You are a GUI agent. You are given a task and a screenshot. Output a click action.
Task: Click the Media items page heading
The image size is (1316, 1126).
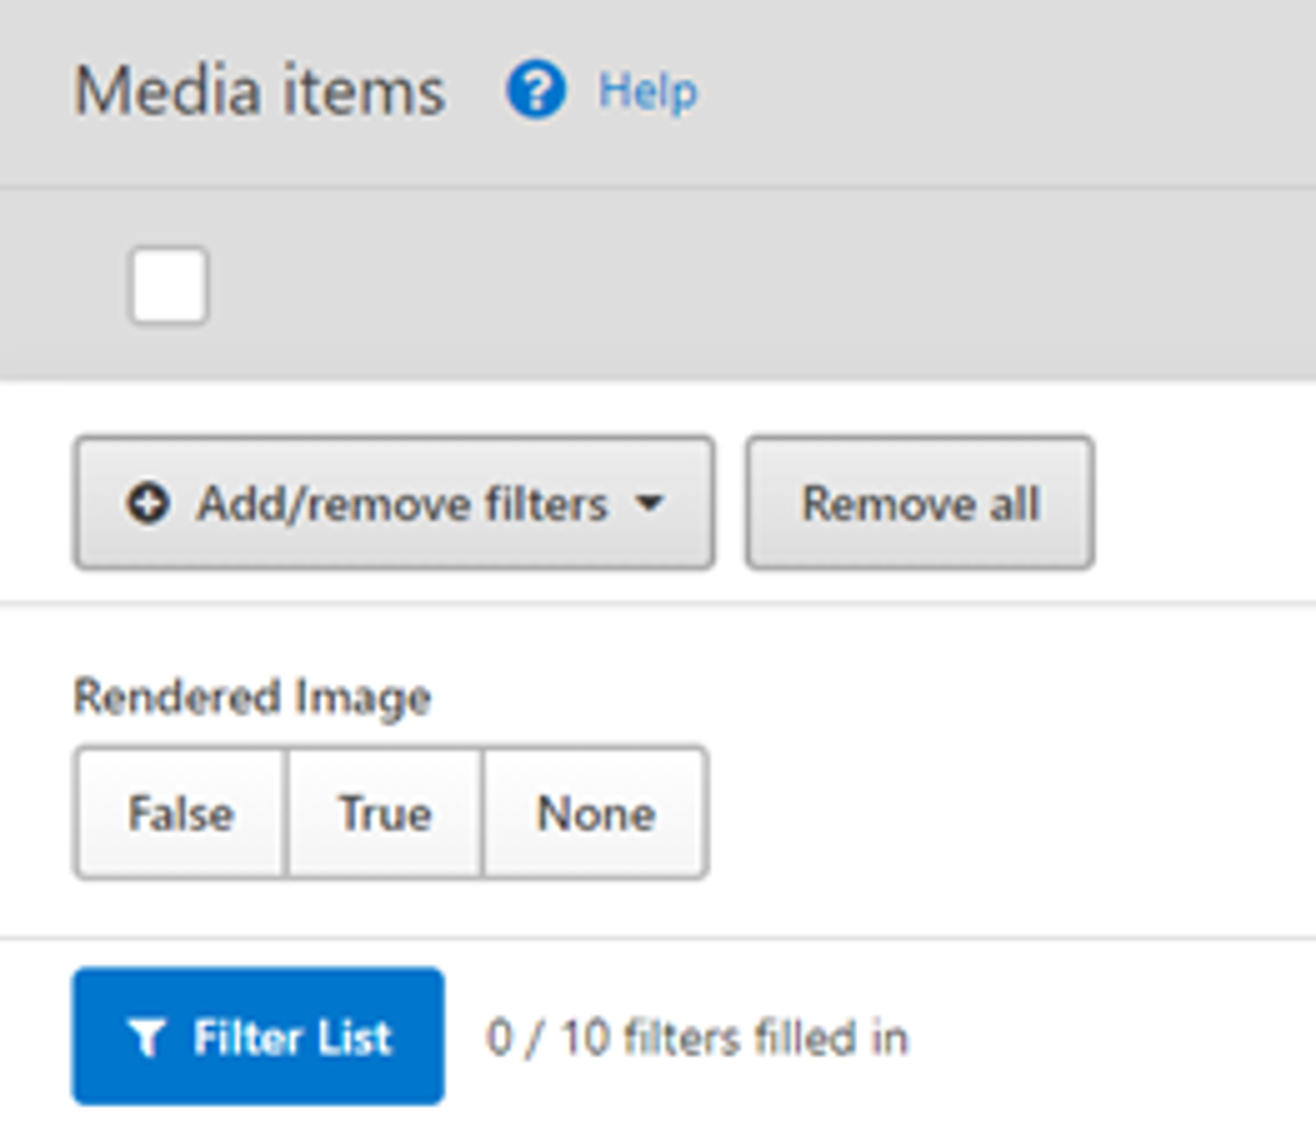click(260, 91)
